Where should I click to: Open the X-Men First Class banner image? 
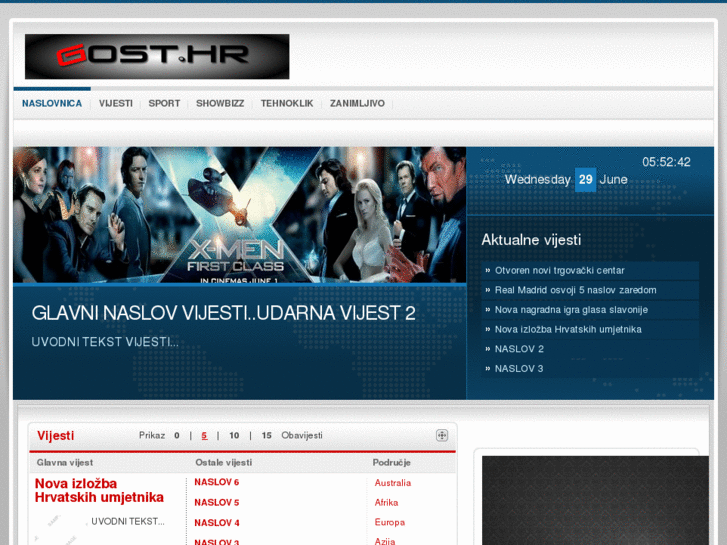pos(239,215)
